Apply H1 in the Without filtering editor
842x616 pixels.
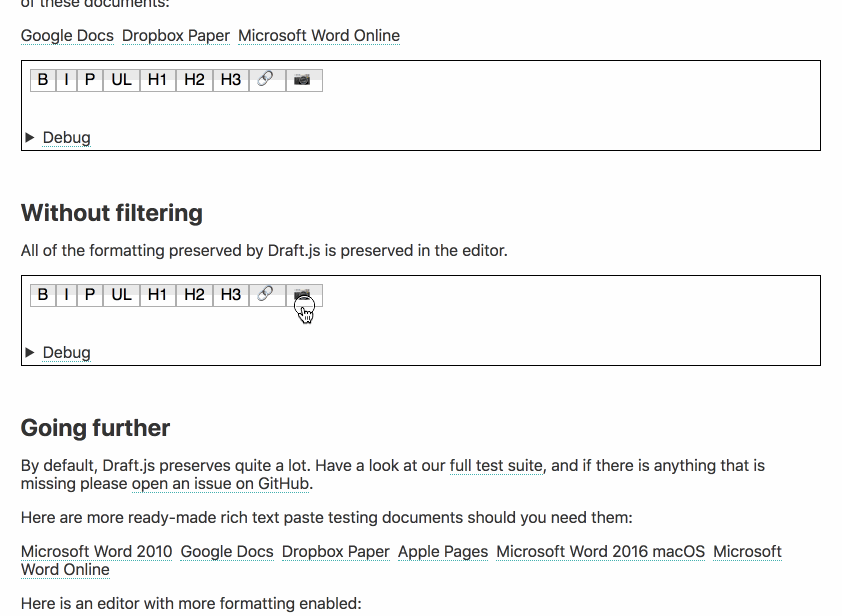tap(157, 295)
